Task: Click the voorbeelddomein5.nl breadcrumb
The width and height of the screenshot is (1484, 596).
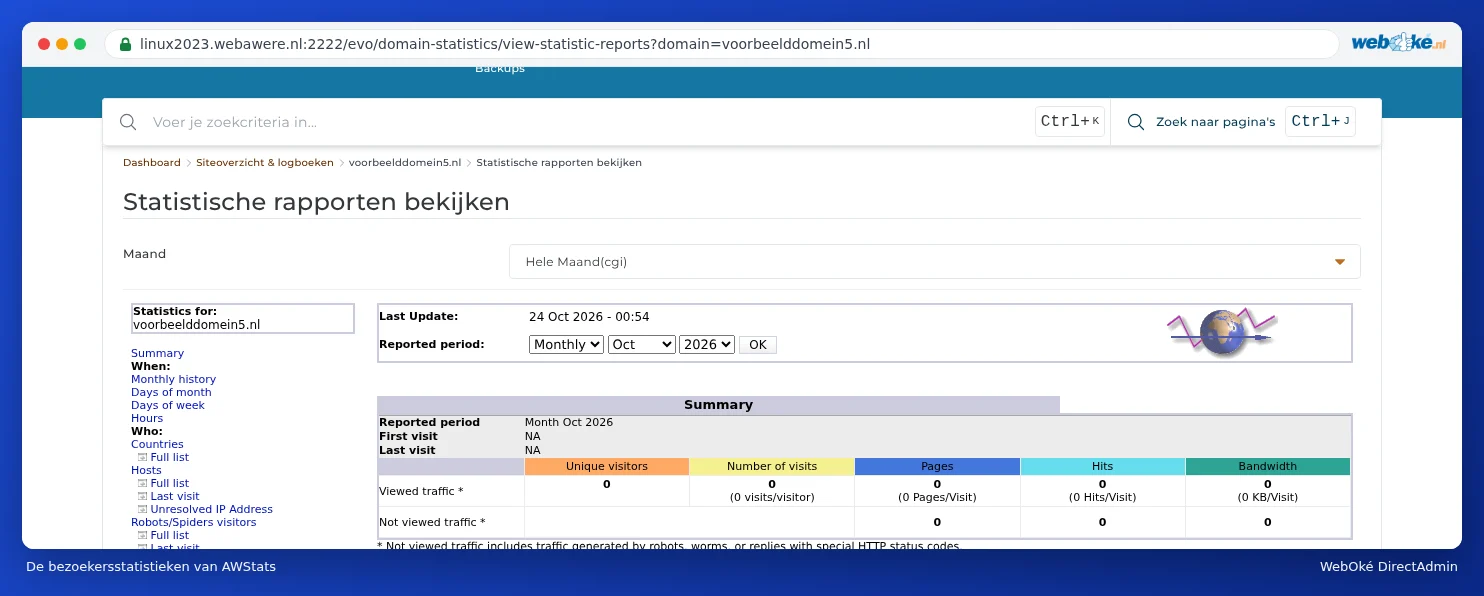Action: tap(405, 163)
